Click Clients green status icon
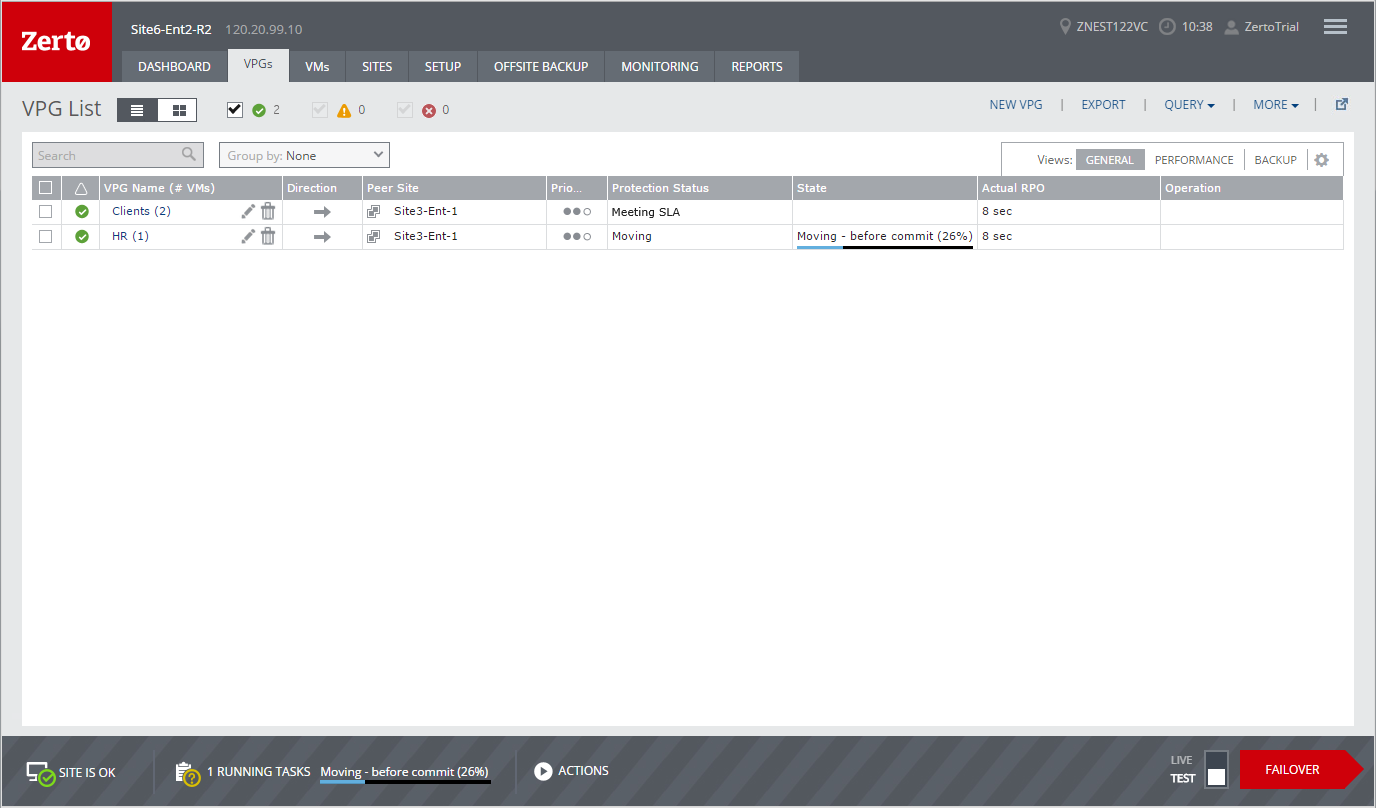Screen dimensions: 1376x808 pyautogui.click(x=82, y=211)
